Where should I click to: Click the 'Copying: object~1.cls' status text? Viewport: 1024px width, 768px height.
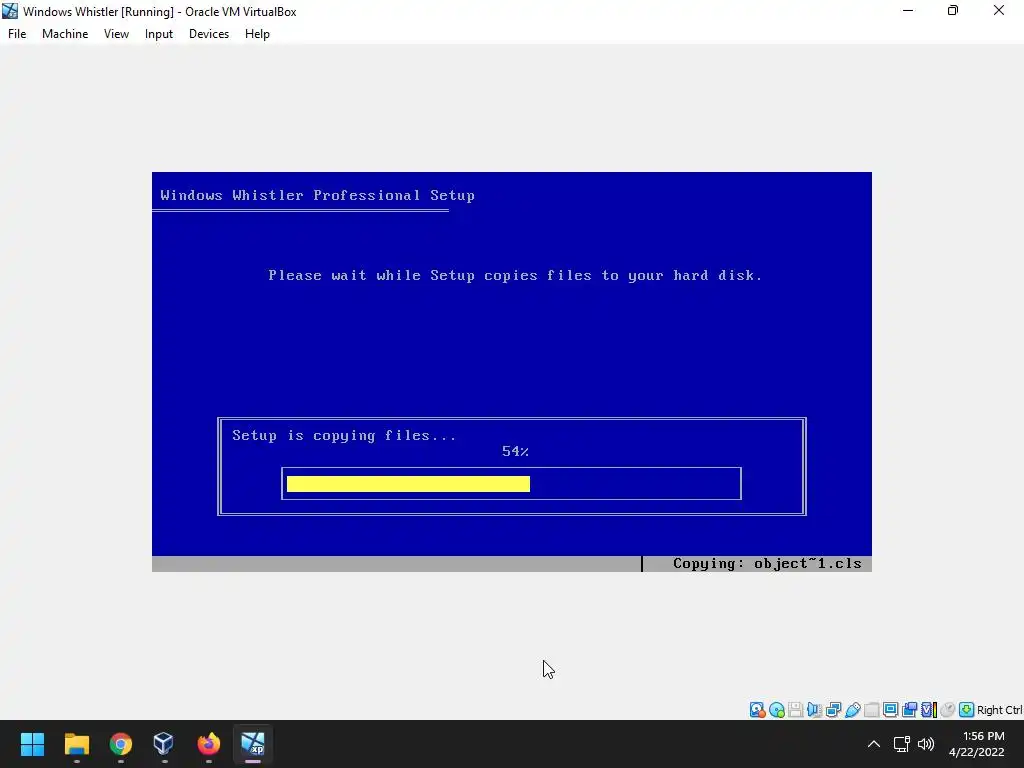[767, 564]
